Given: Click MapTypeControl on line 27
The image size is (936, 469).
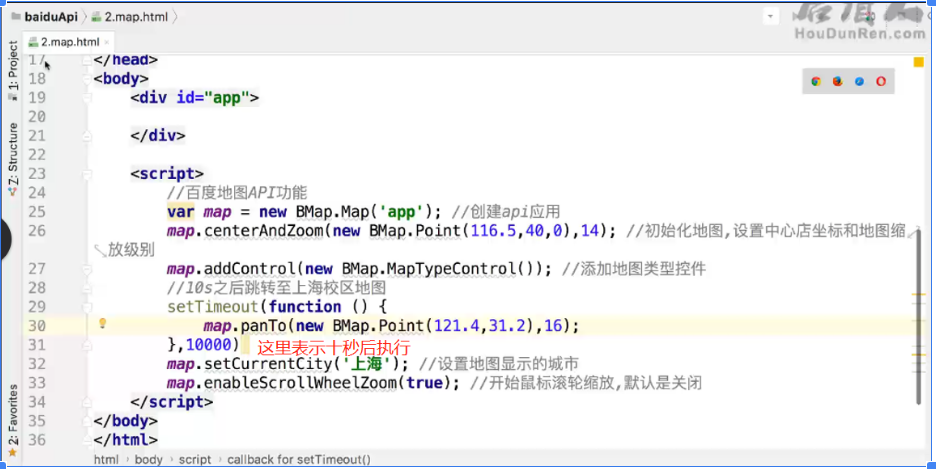Looking at the screenshot, I should [451, 269].
